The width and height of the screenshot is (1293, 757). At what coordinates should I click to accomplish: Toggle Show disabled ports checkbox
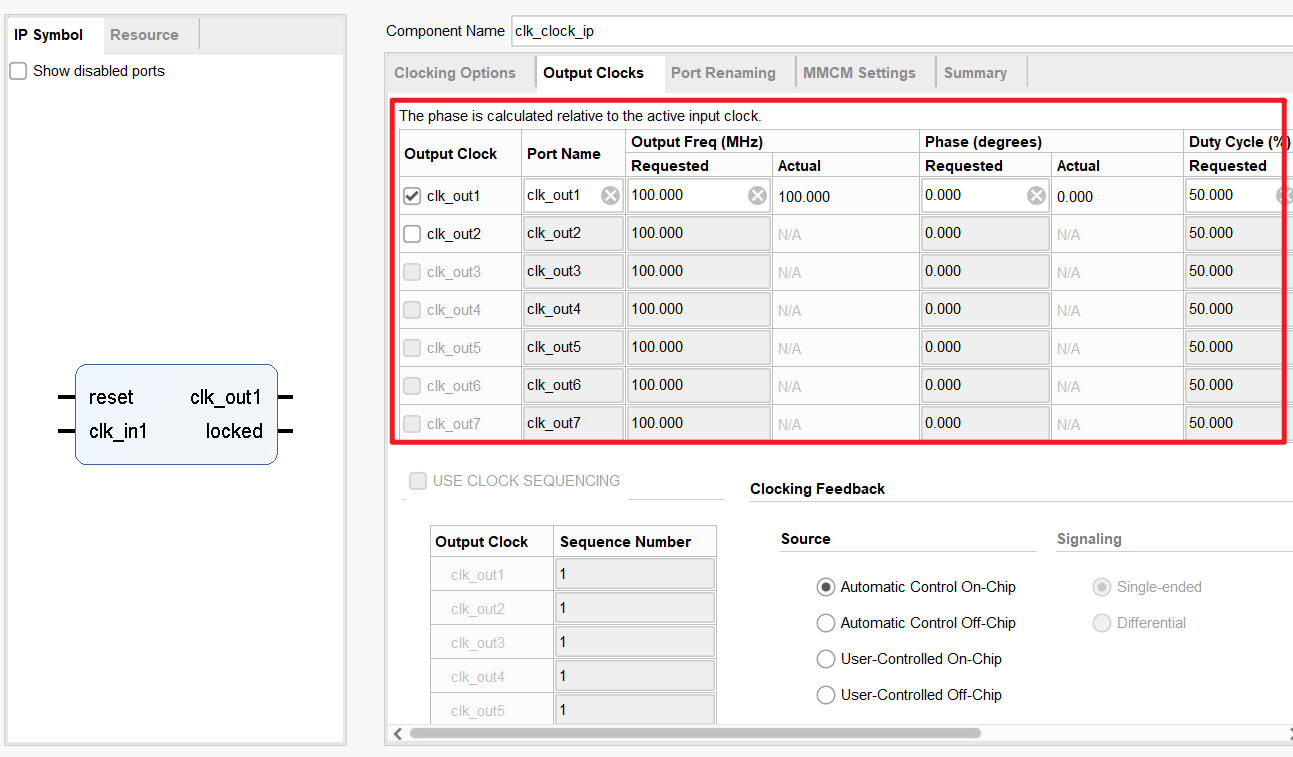click(18, 71)
